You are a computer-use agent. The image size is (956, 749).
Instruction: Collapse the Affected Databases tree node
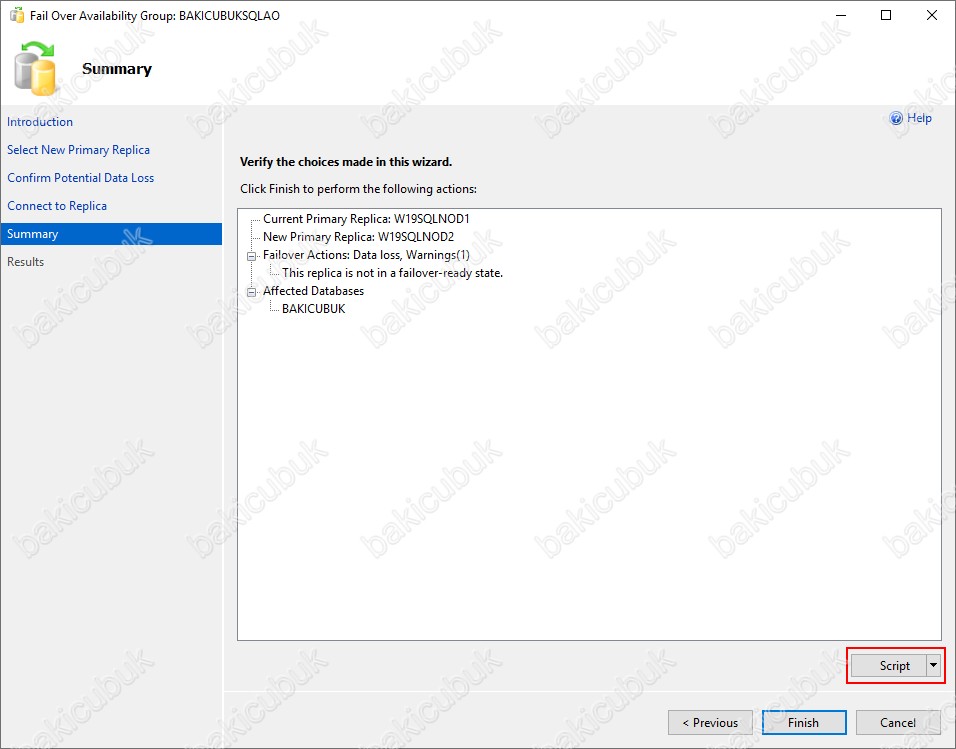[x=251, y=292]
